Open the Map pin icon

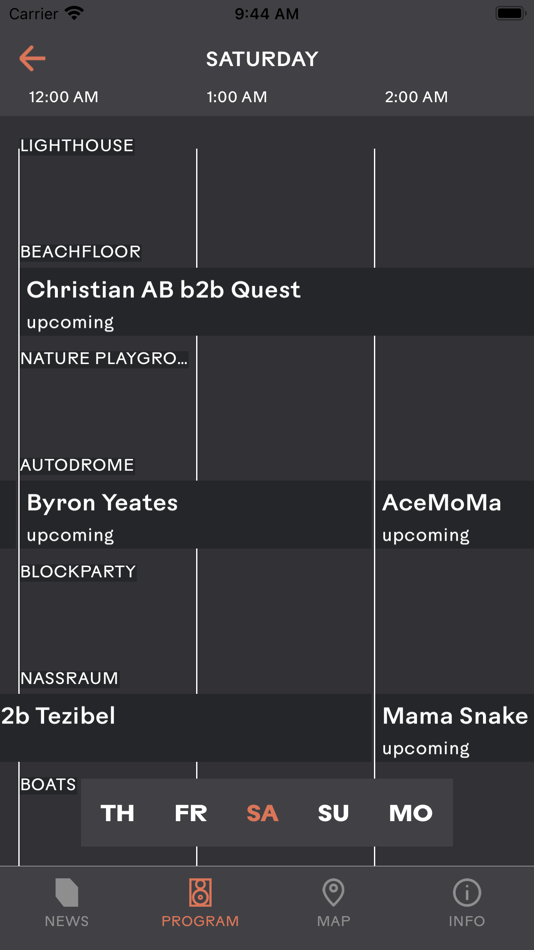pos(333,892)
